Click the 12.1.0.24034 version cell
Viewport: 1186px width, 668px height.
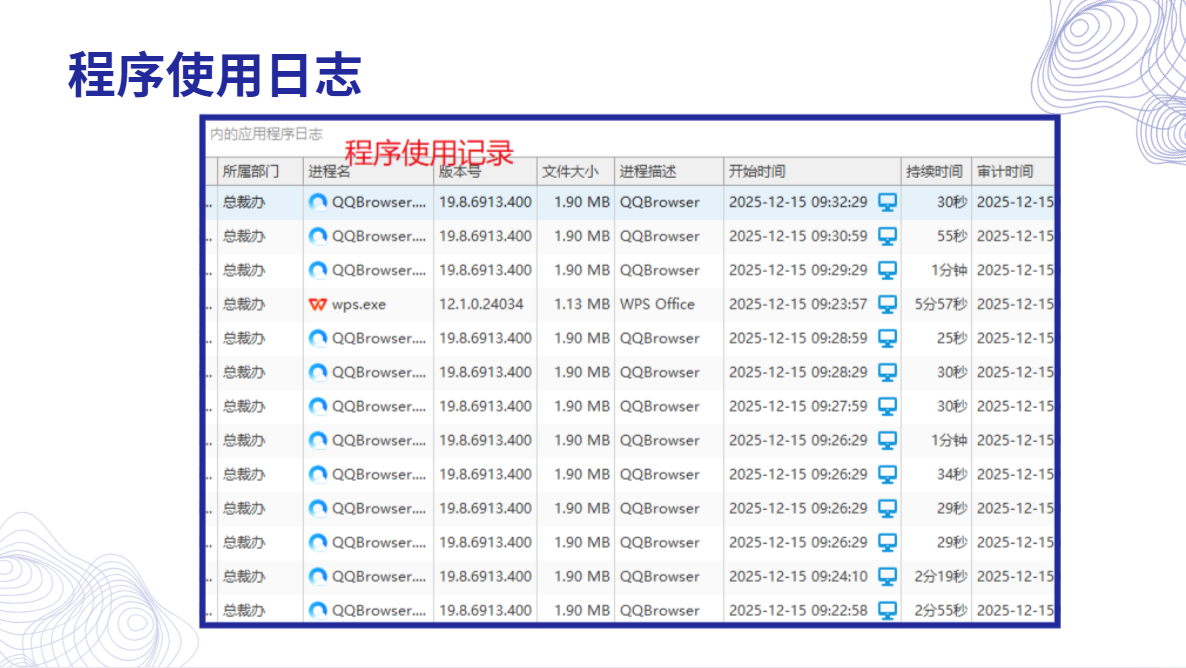pyautogui.click(x=482, y=304)
